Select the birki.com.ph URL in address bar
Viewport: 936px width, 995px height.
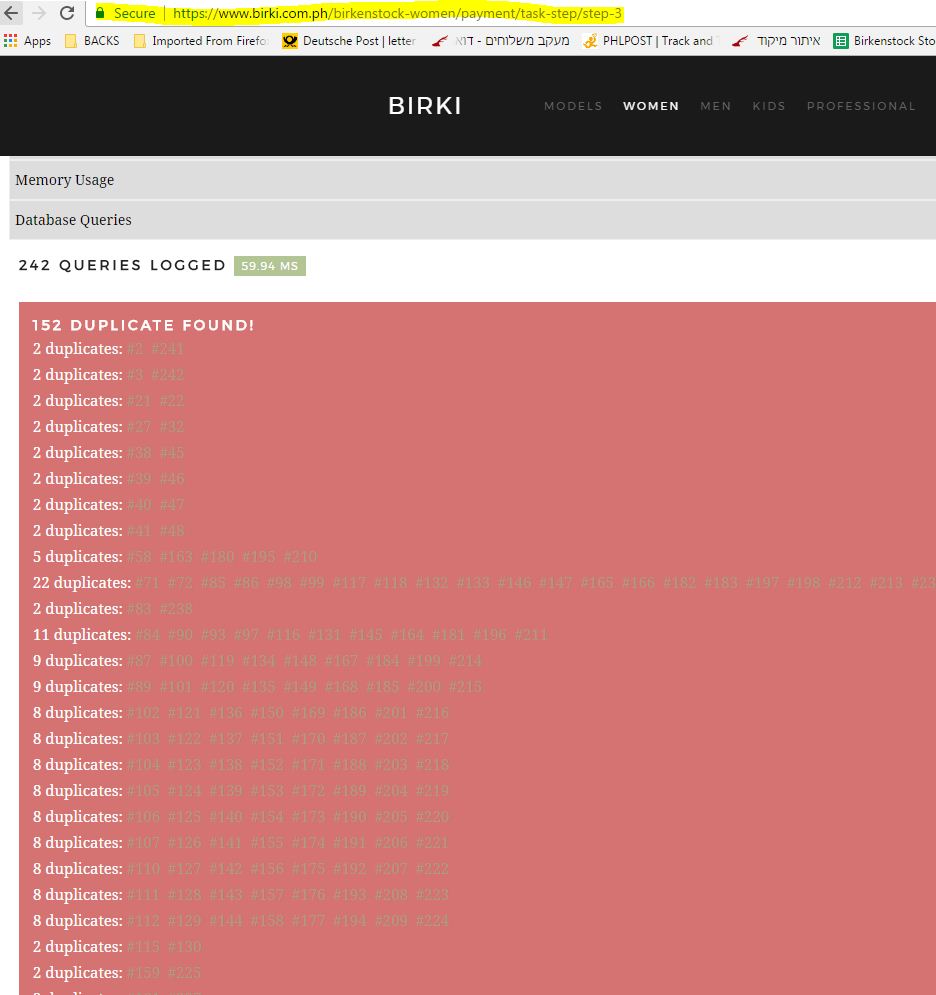click(x=397, y=13)
